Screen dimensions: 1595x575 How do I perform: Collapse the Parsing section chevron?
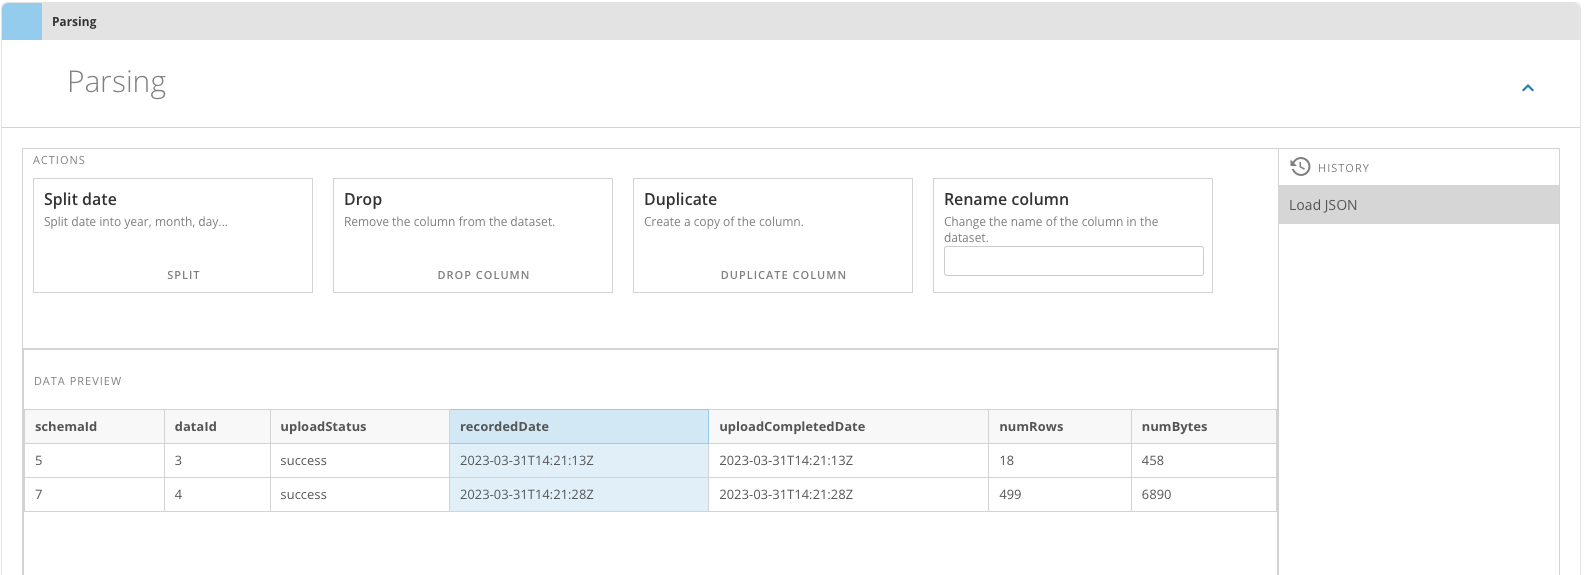click(1527, 88)
